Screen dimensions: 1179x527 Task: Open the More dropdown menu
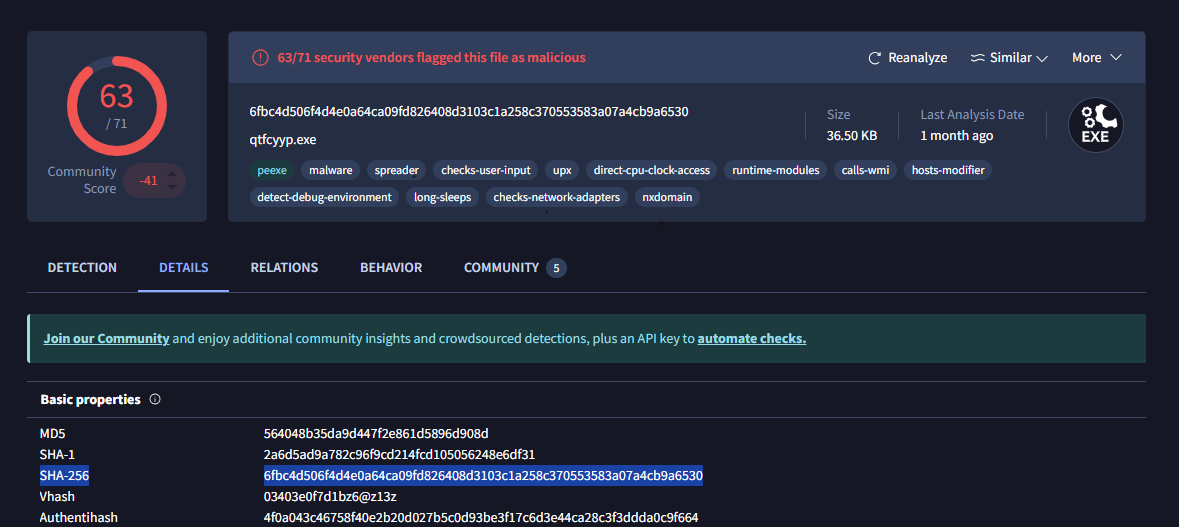pyautogui.click(x=1096, y=58)
